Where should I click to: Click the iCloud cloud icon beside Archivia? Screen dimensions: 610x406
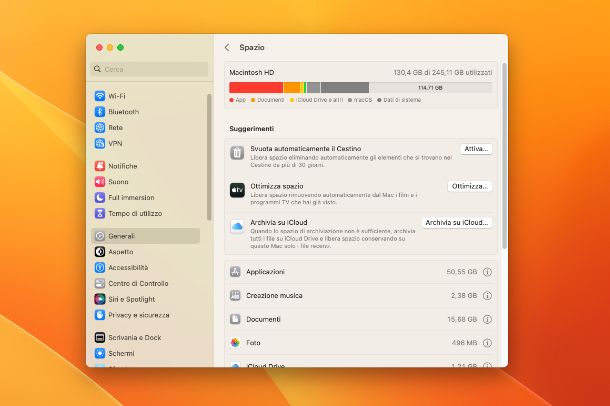pos(237,226)
